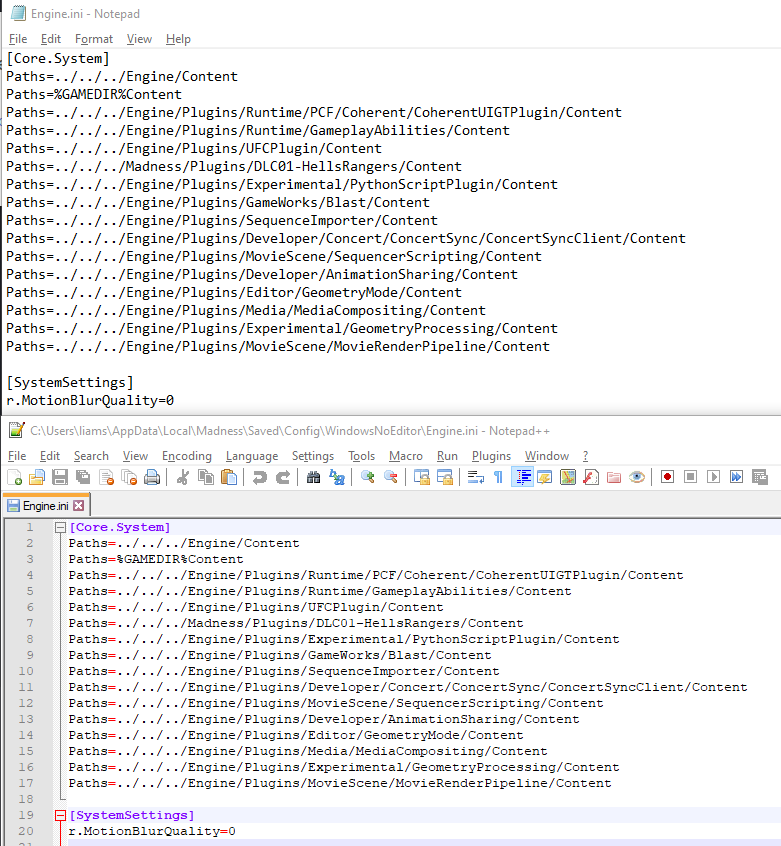Toggle synchronize vertical scrolling icon
Image resolution: width=781 pixels, height=846 pixels.
422,477
